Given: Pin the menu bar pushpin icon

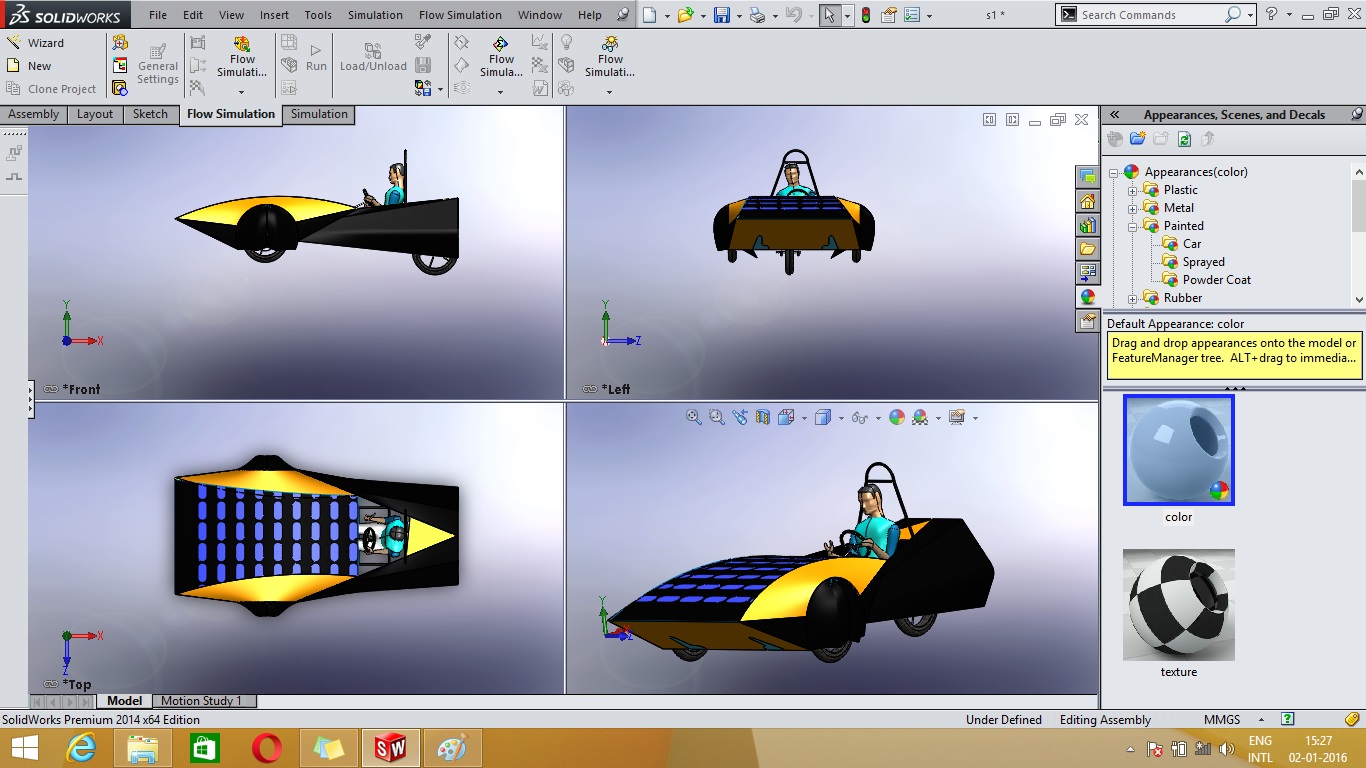Looking at the screenshot, I should point(623,15).
